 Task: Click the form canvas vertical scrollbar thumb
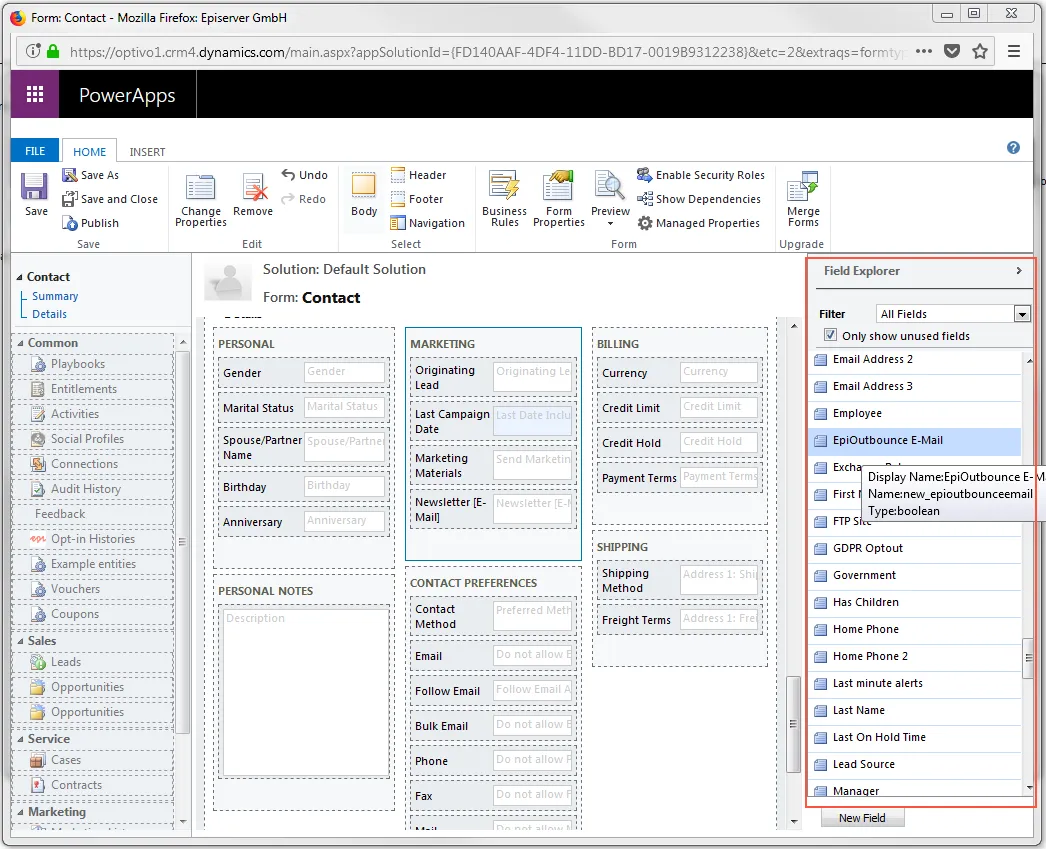(793, 724)
